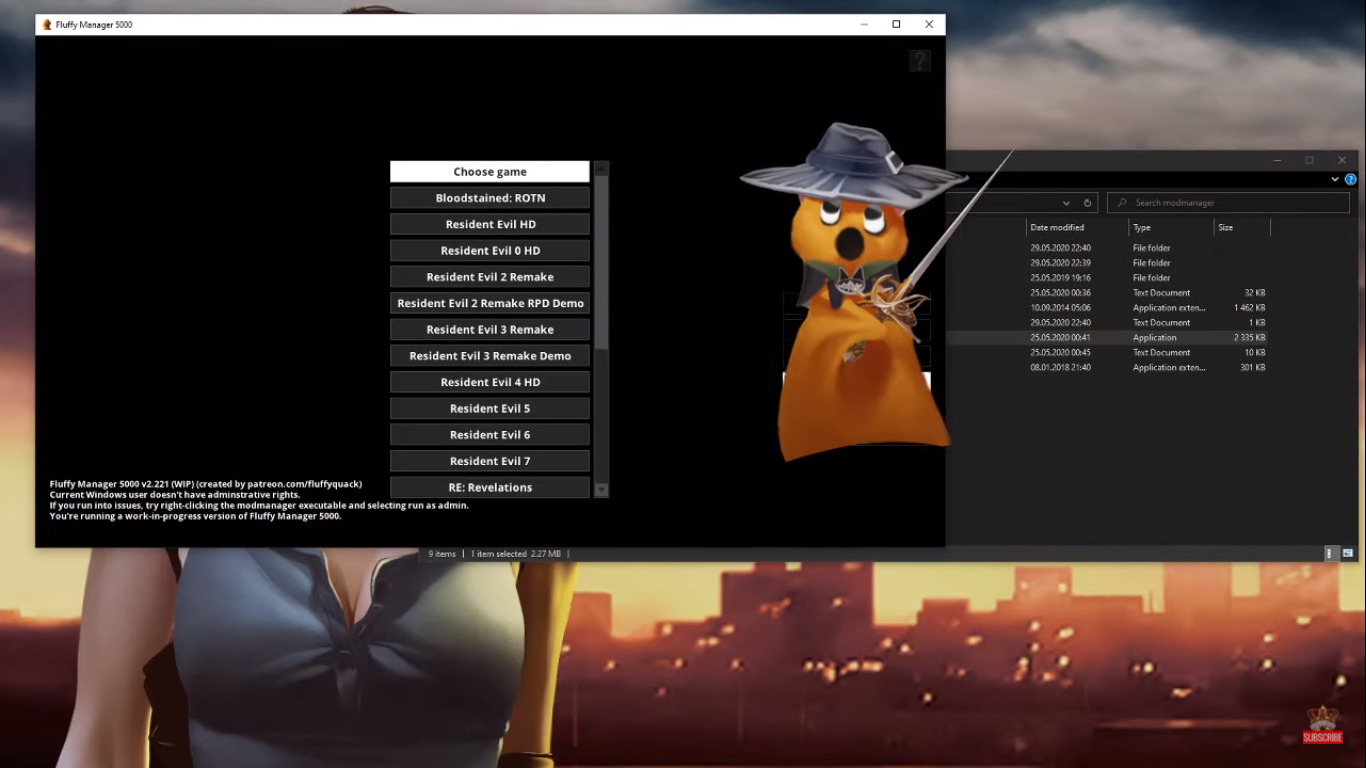Click the game list scrollbar down arrow
1366x768 pixels.
click(x=601, y=490)
